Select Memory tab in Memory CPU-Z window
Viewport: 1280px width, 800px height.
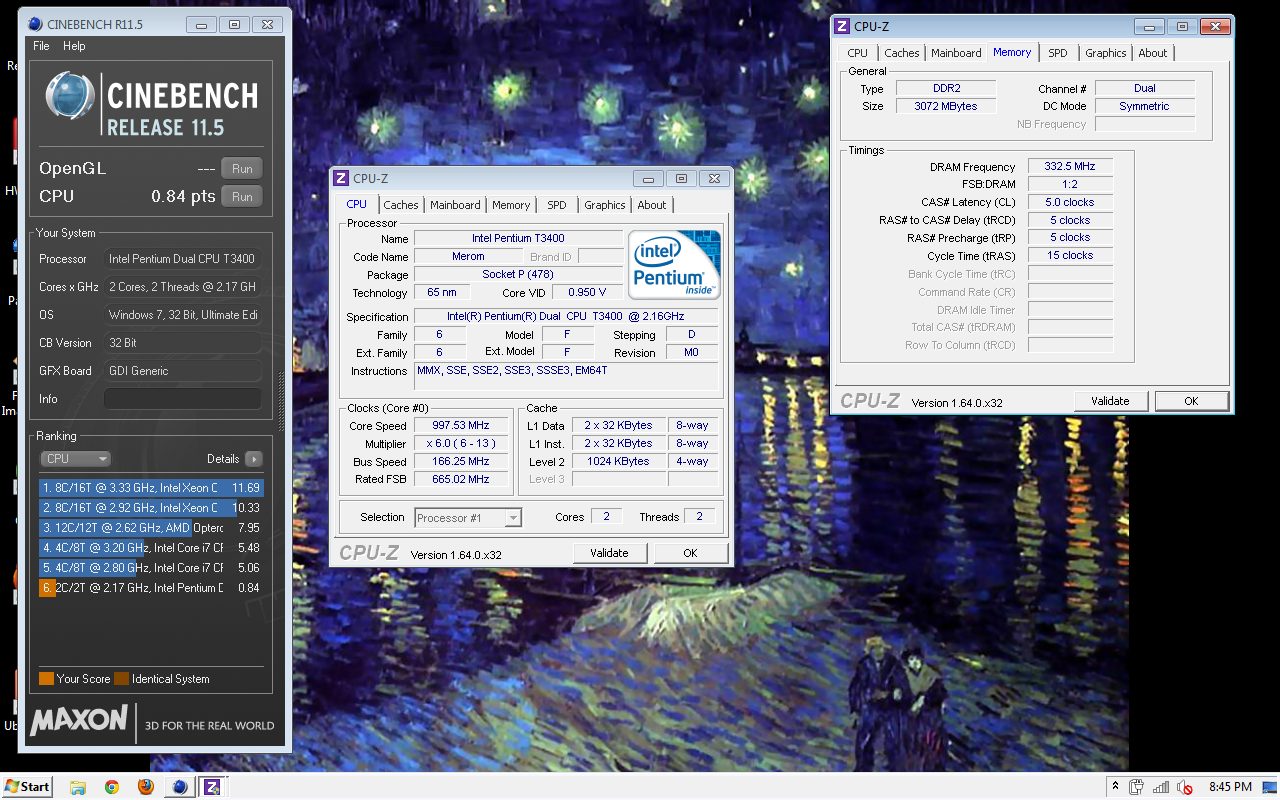[1012, 52]
